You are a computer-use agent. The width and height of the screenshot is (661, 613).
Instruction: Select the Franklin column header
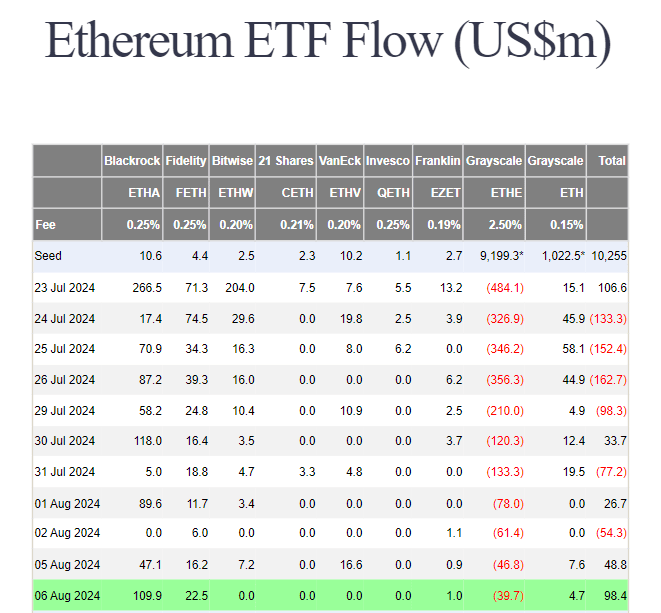438,160
